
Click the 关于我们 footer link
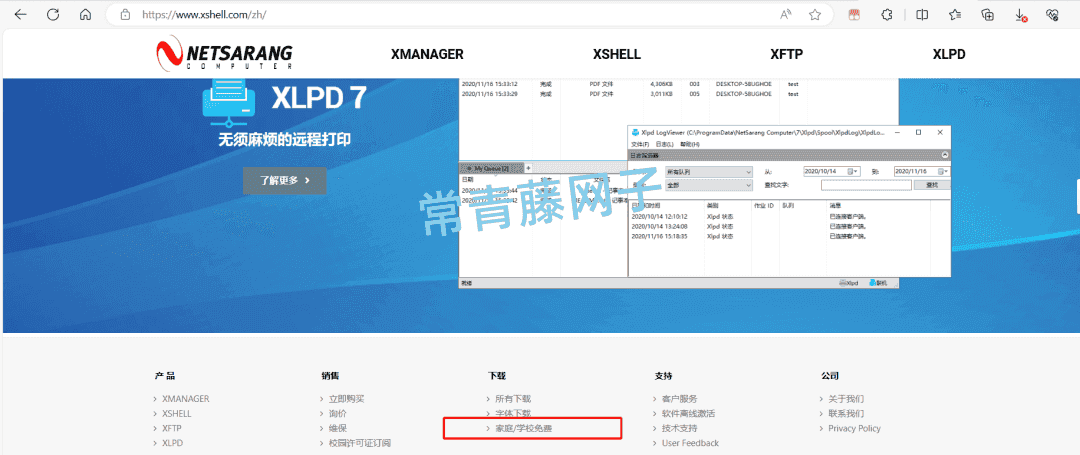point(846,399)
